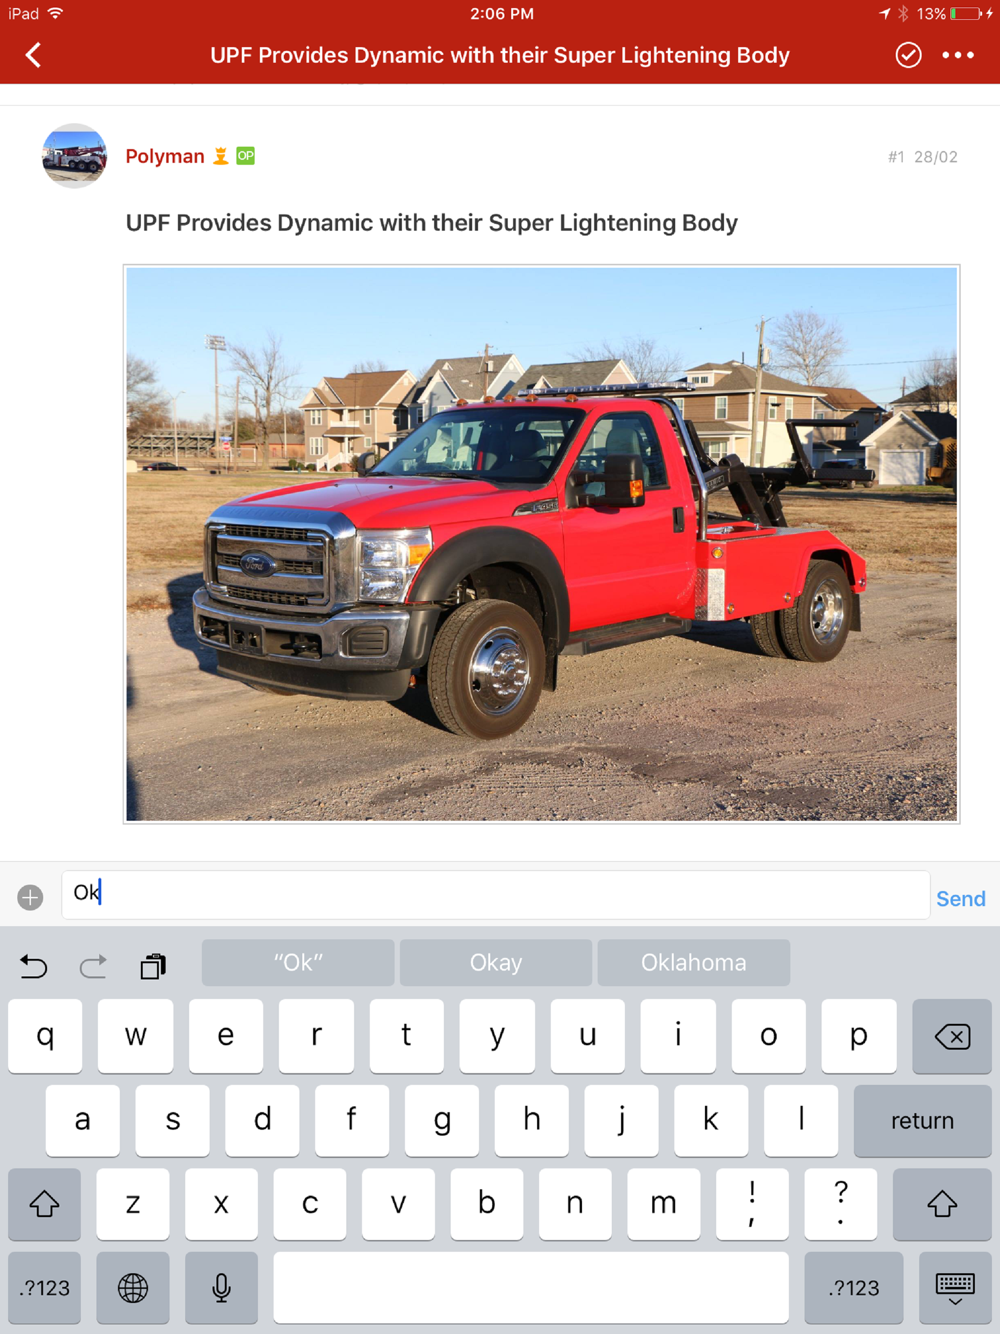Tap the globe language switch key
The height and width of the screenshot is (1334, 1000).
(133, 1288)
